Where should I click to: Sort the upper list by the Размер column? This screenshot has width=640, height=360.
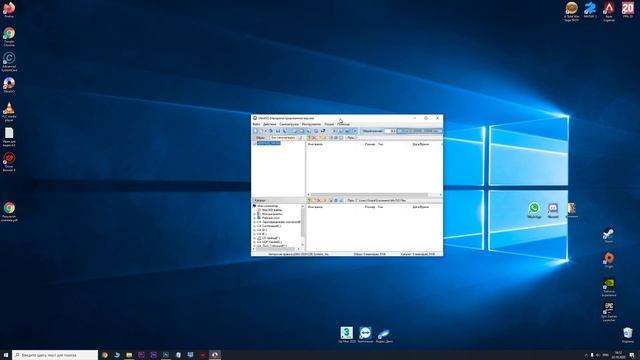pyautogui.click(x=370, y=144)
